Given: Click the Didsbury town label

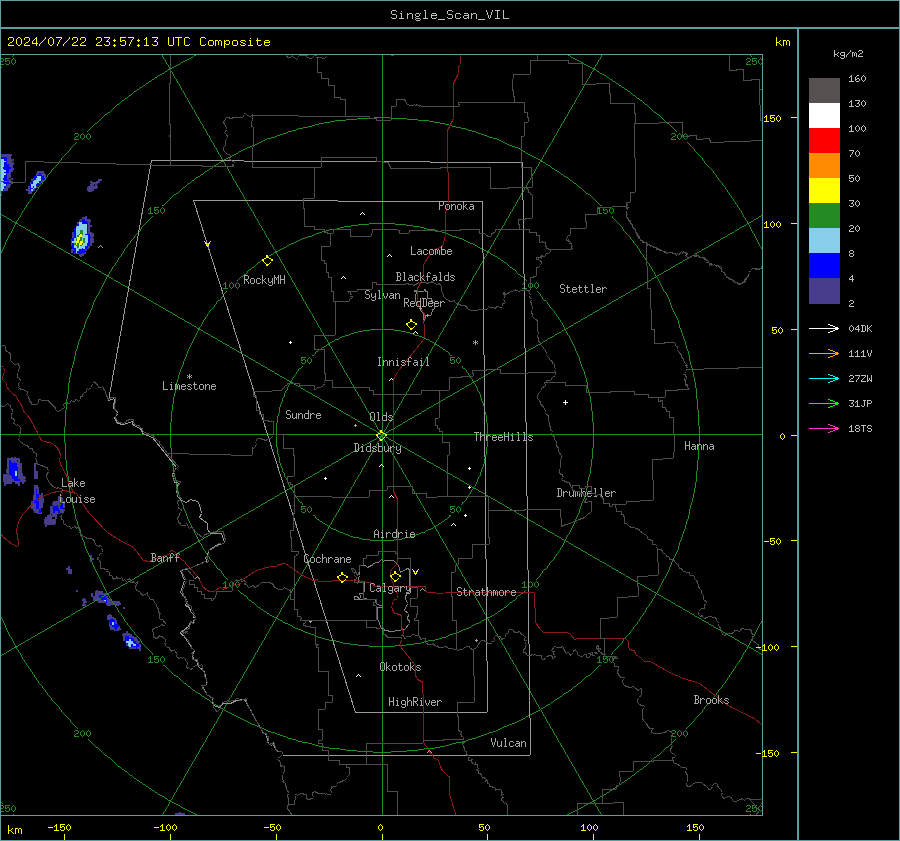Looking at the screenshot, I should tap(377, 448).
